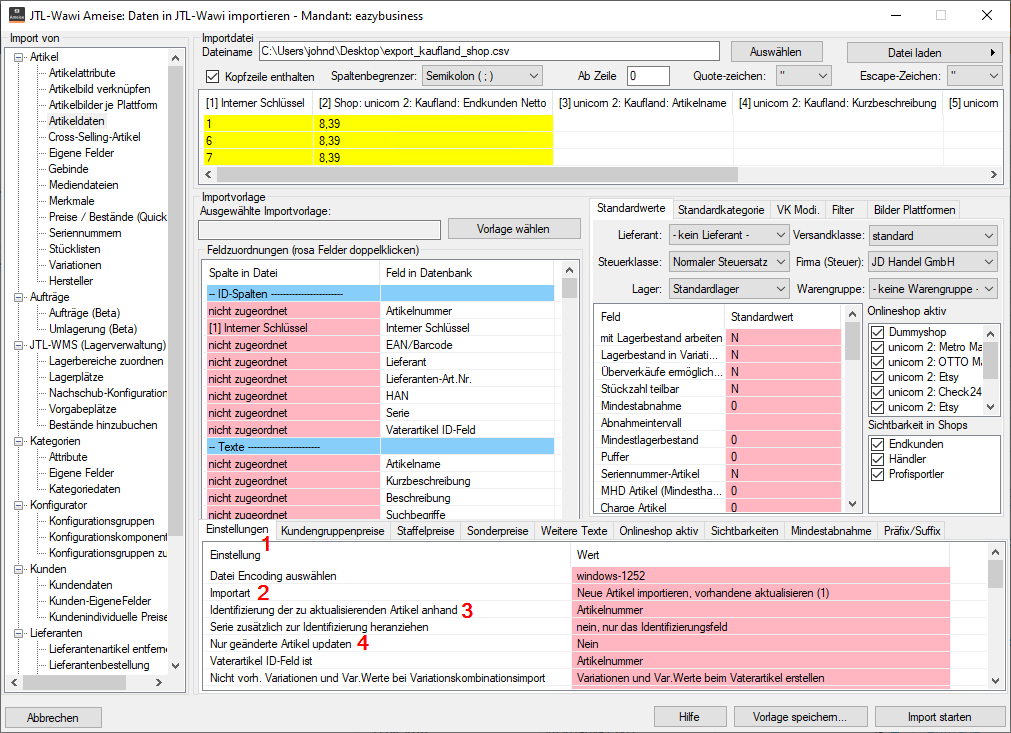Screen dimensions: 1011x733
Task: Switch to the Staffelpreise tab
Action: click(426, 531)
